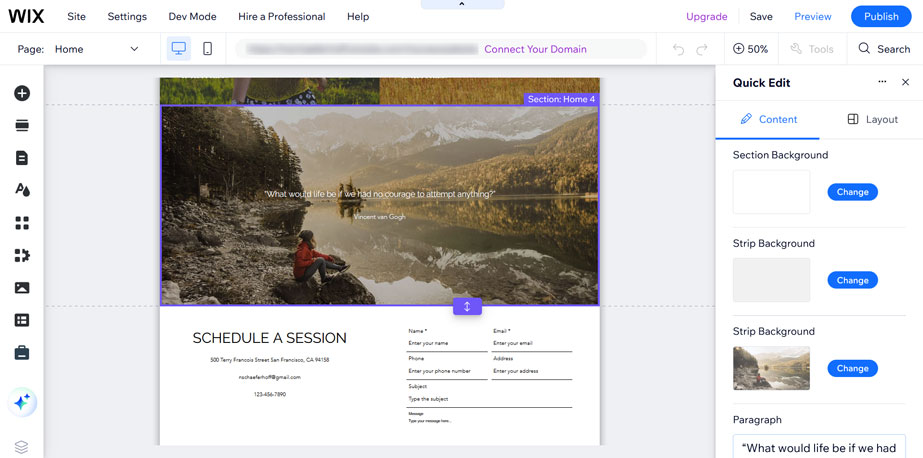The image size is (923, 458).
Task: Switch to the Layout tab
Action: point(872,120)
